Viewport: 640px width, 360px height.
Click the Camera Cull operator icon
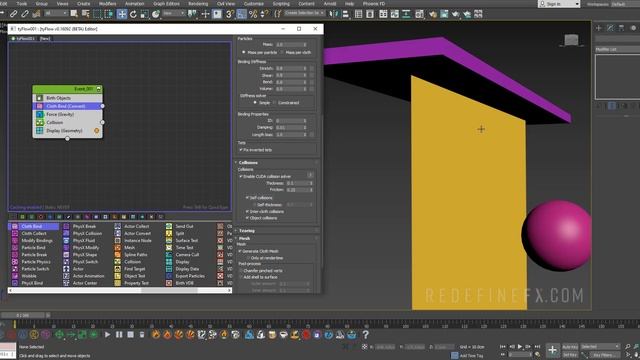[x=169, y=255]
